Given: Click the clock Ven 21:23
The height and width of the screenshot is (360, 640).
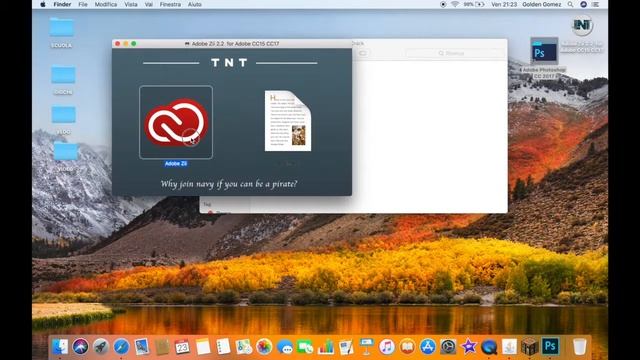Looking at the screenshot, I should (x=504, y=4).
